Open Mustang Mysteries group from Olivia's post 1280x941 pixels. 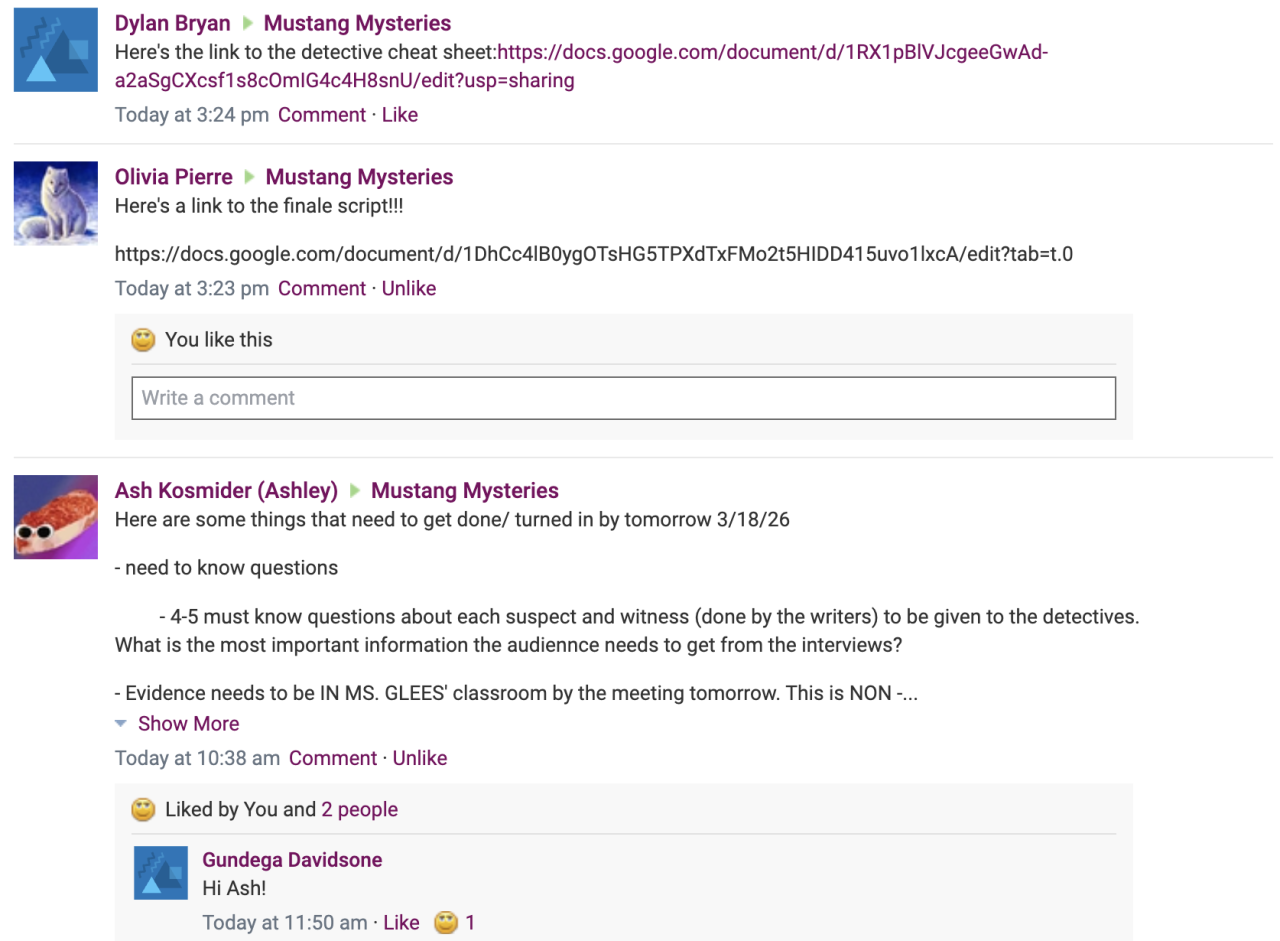[359, 178]
